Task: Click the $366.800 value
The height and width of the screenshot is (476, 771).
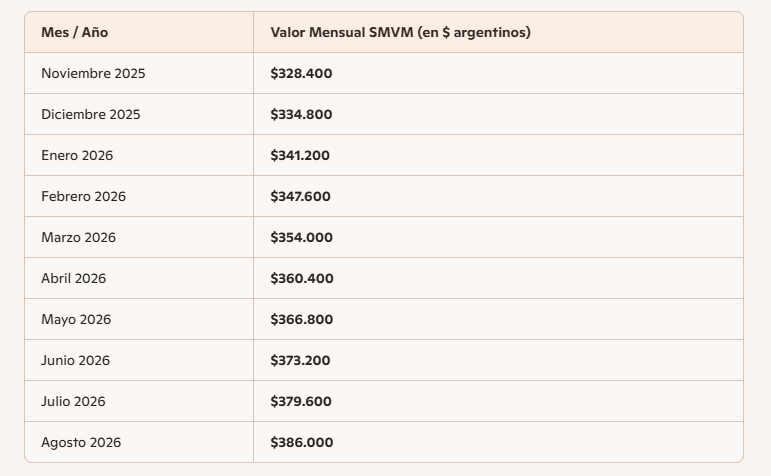Action: 301,320
